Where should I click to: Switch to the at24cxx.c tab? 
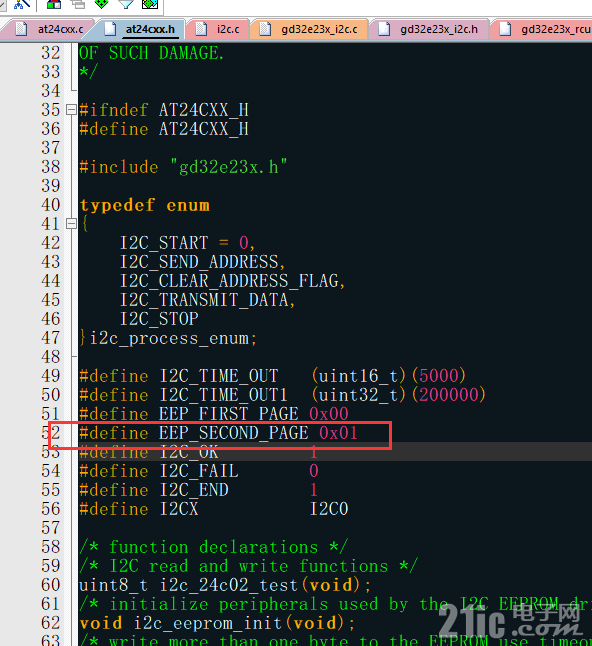pos(60,29)
